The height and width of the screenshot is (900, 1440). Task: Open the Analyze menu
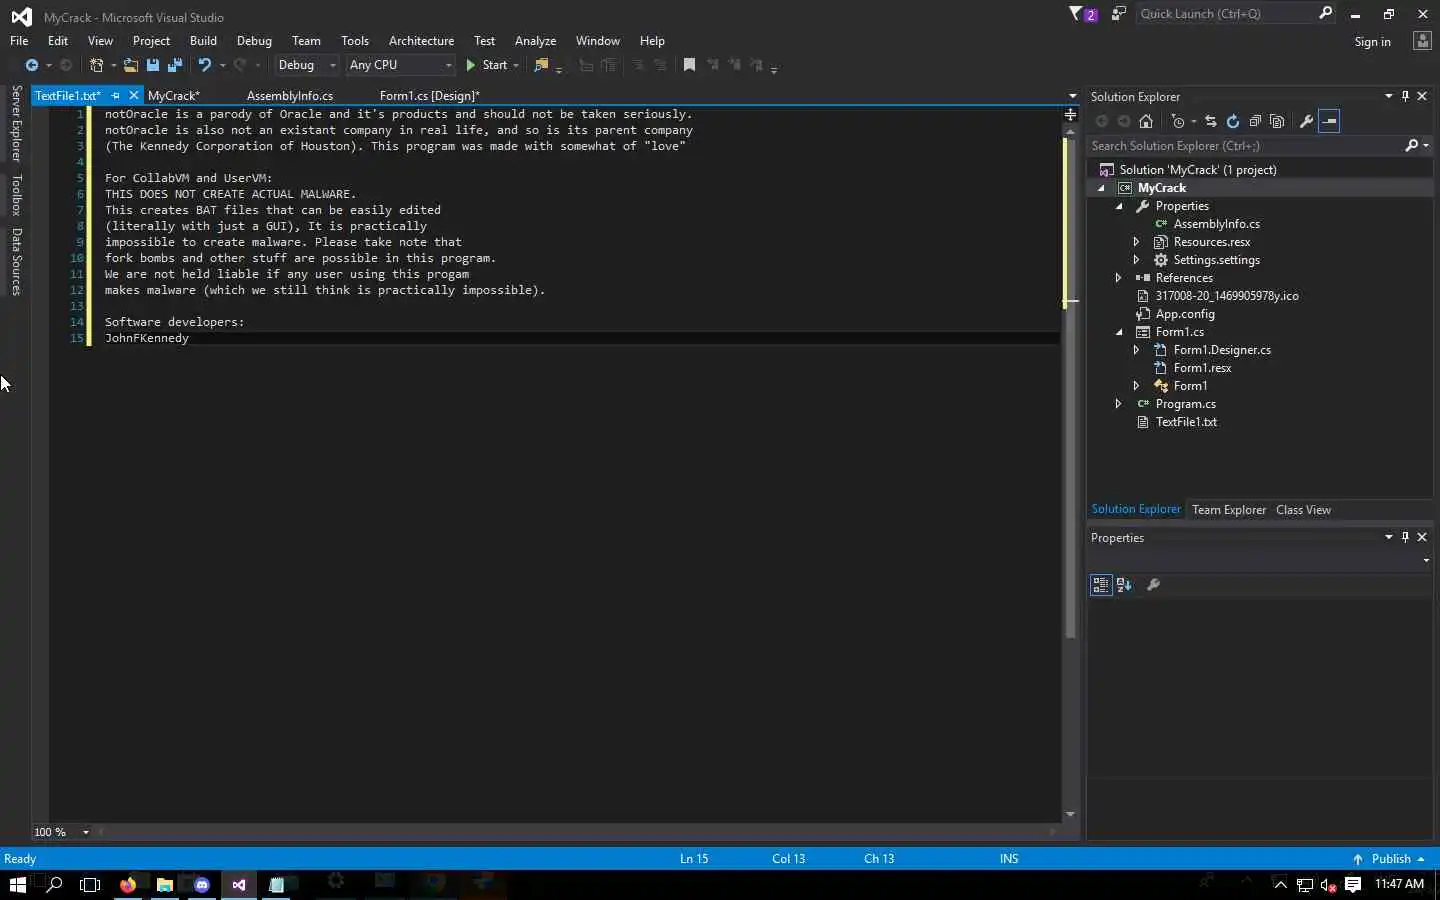(x=535, y=41)
